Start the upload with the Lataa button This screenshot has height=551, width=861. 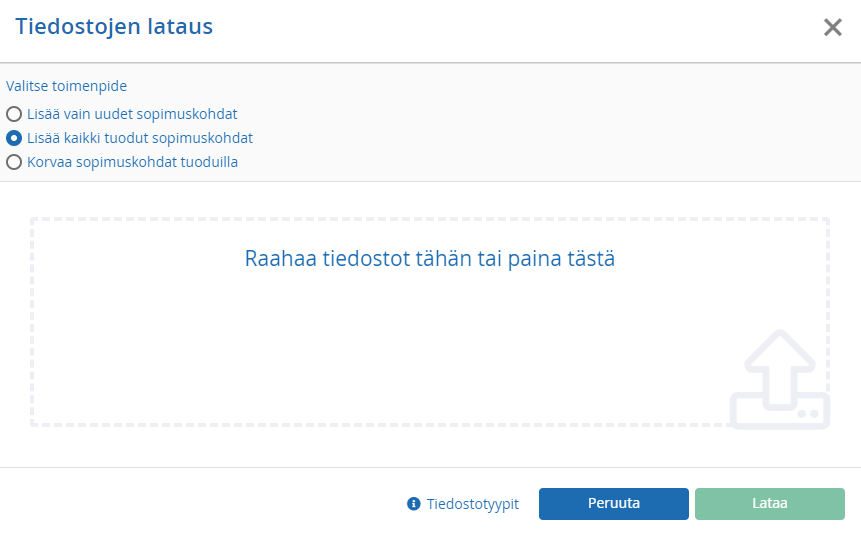point(769,504)
